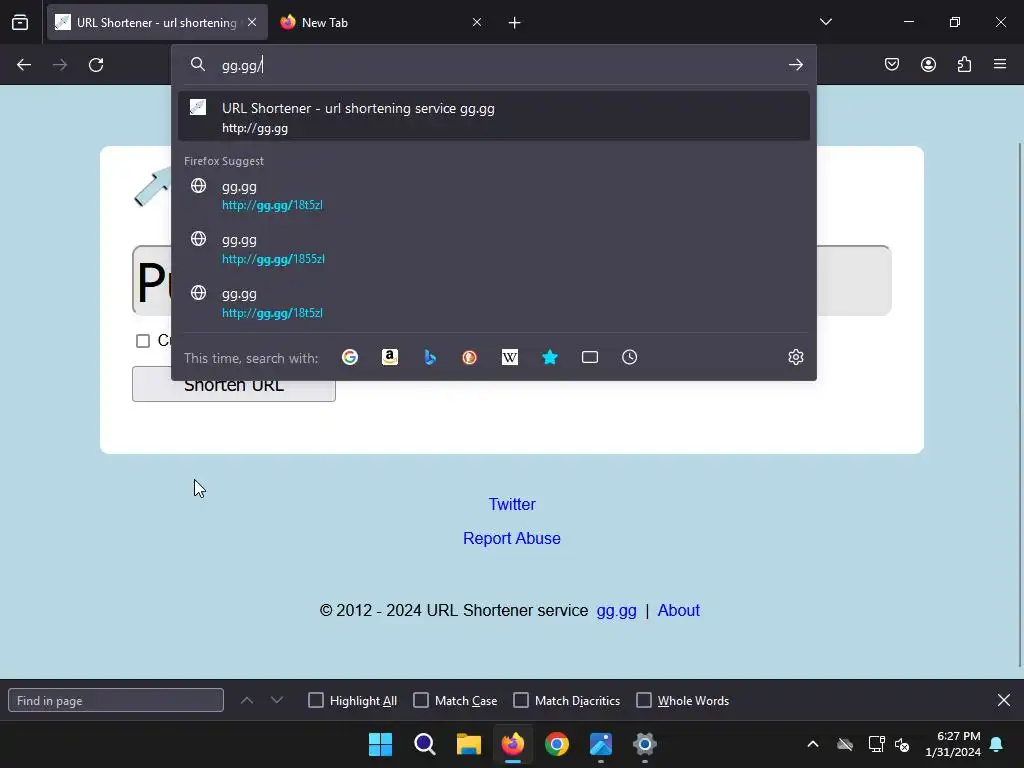Open the muted volume tray icon
Viewport: 1024px width, 768px height.
click(903, 744)
